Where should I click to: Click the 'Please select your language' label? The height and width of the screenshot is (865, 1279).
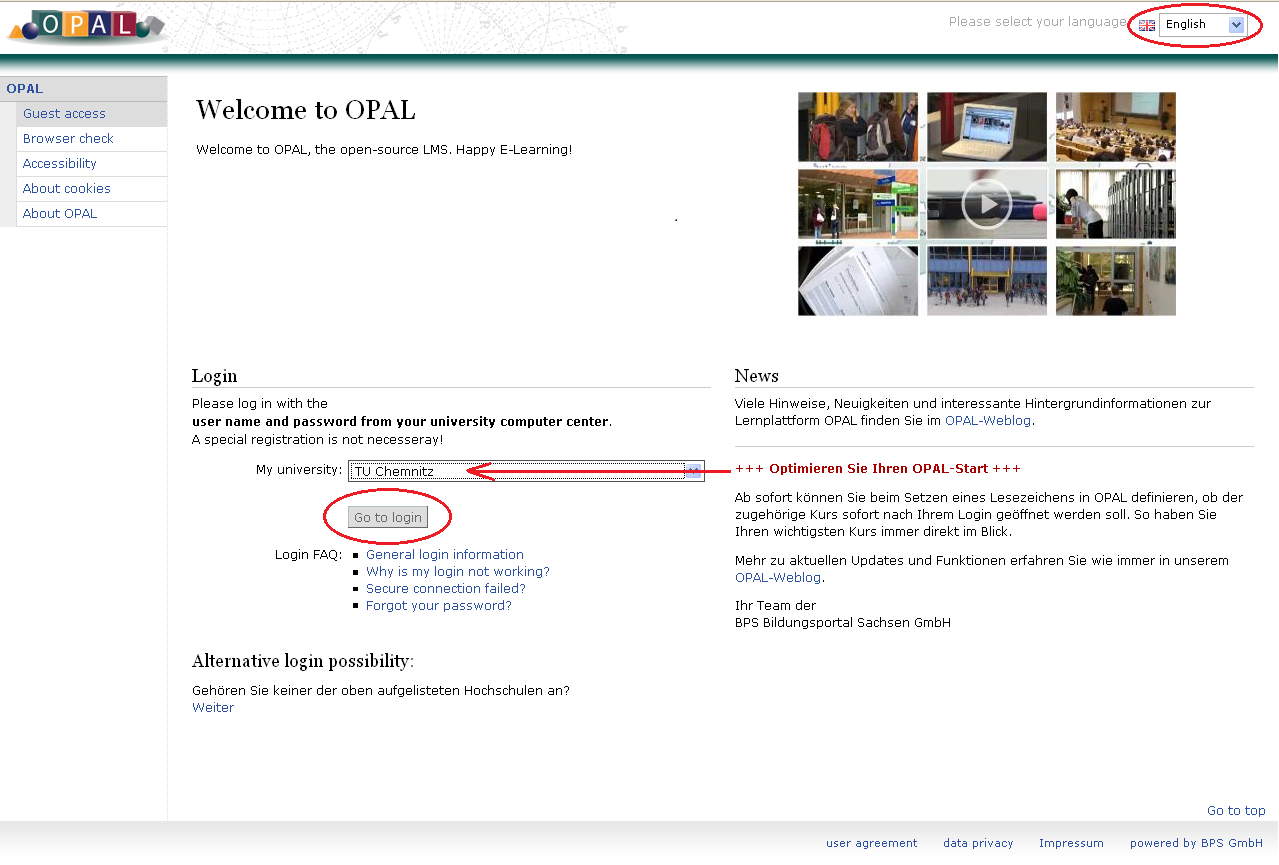point(1038,22)
